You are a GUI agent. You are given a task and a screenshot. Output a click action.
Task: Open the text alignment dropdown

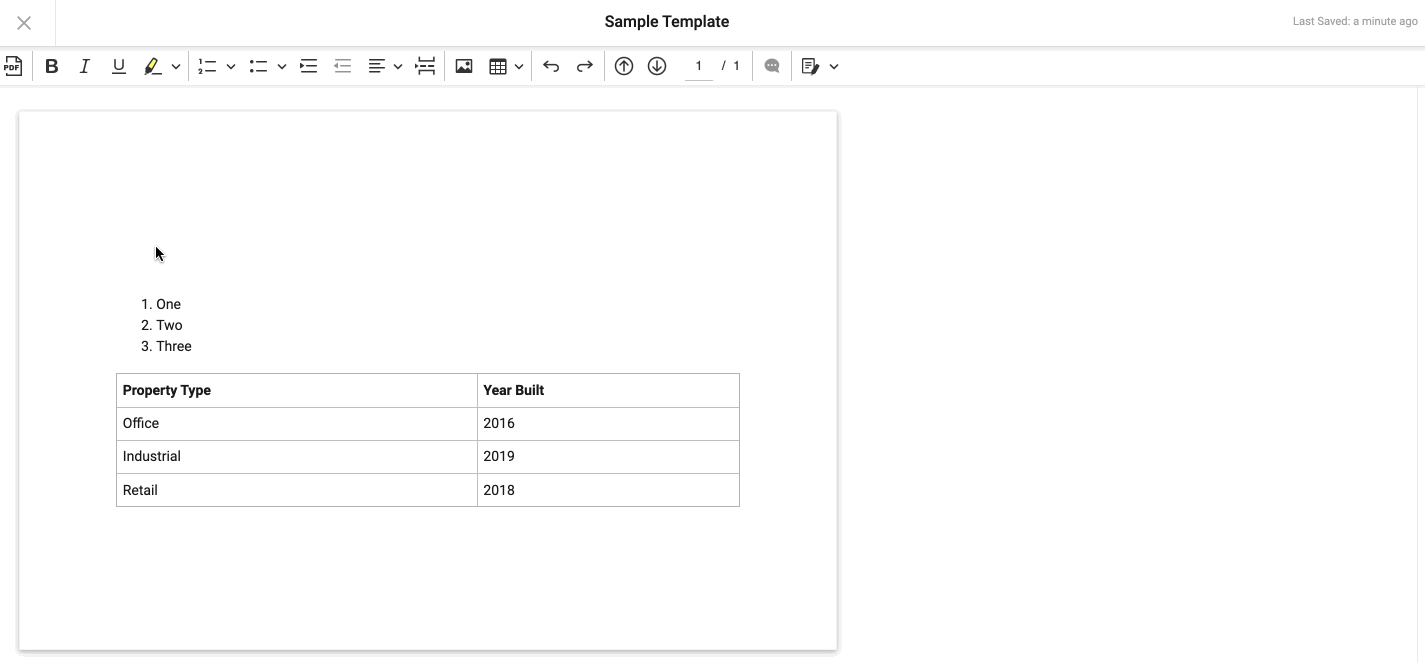pos(398,66)
